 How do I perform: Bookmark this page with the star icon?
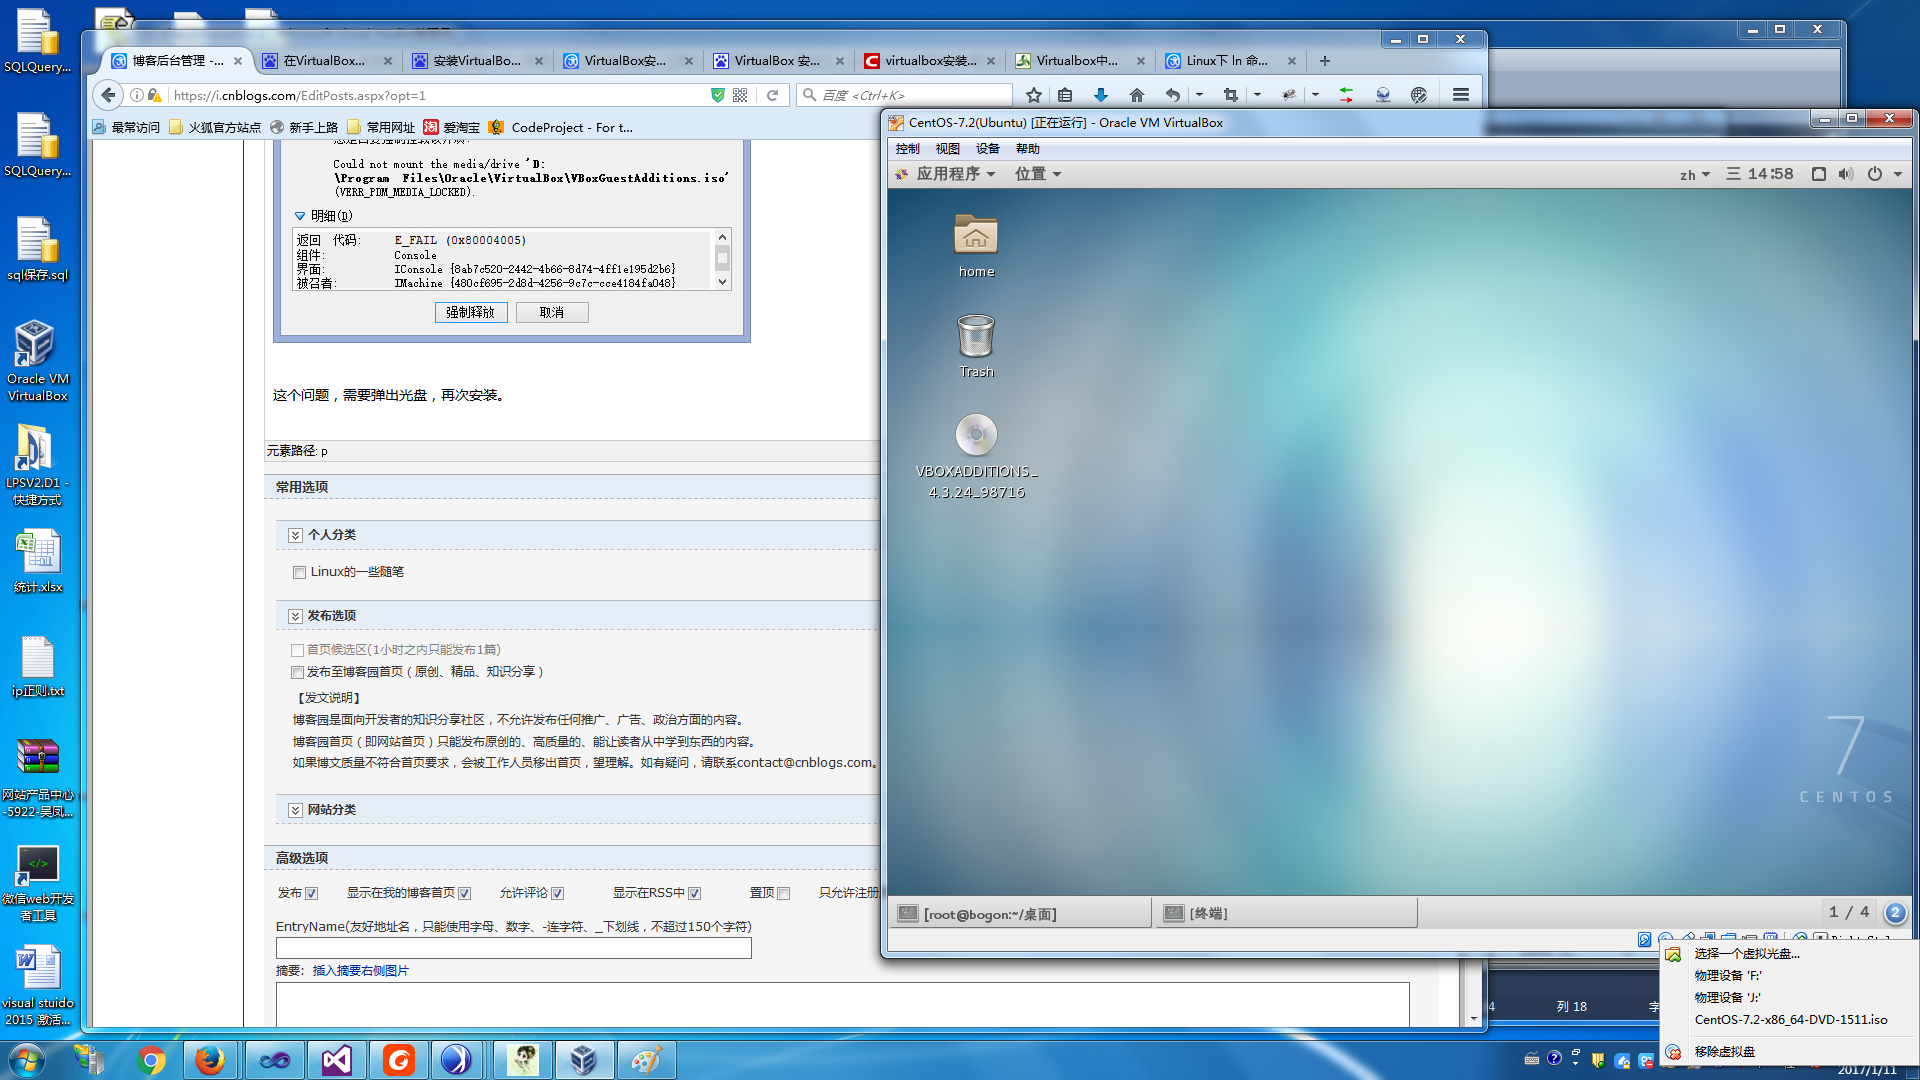(1034, 95)
